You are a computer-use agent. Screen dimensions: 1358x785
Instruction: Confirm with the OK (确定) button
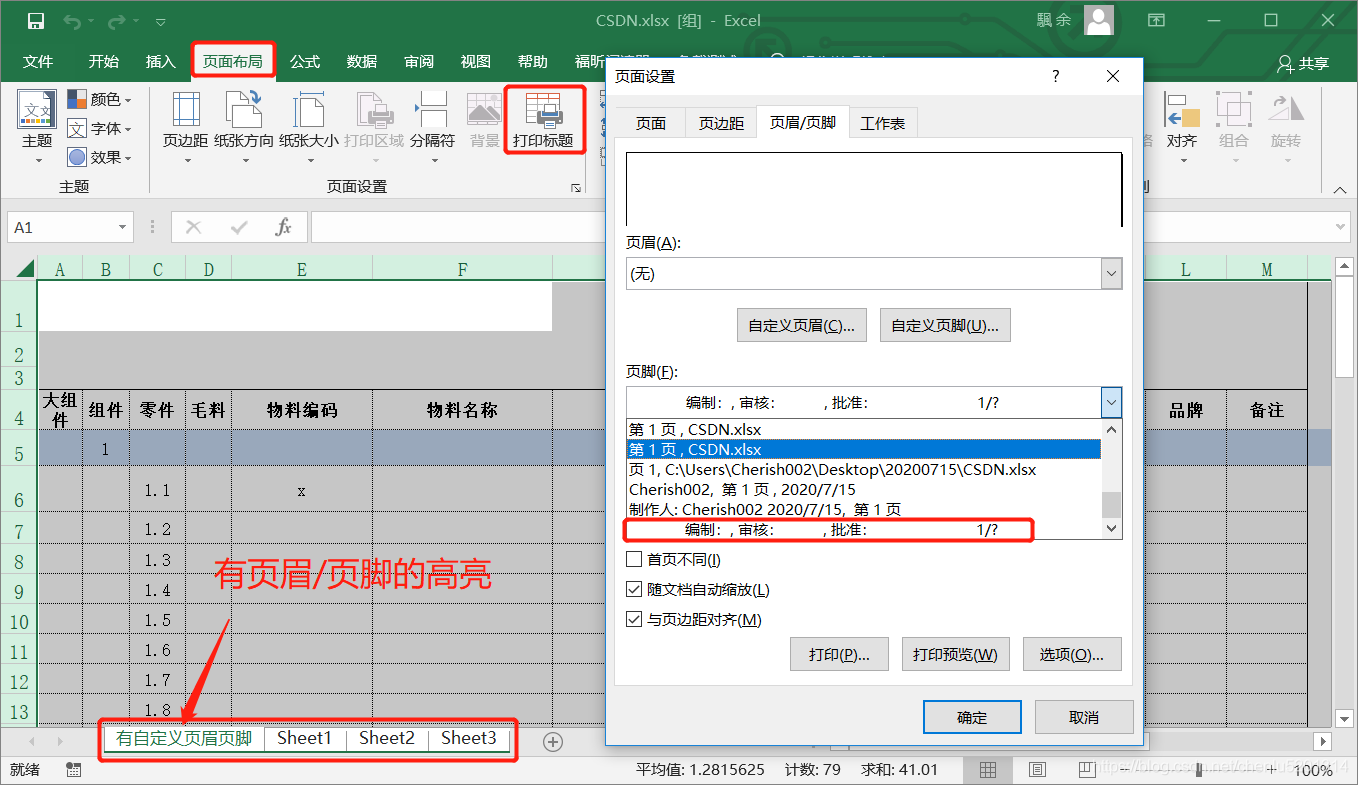click(972, 717)
